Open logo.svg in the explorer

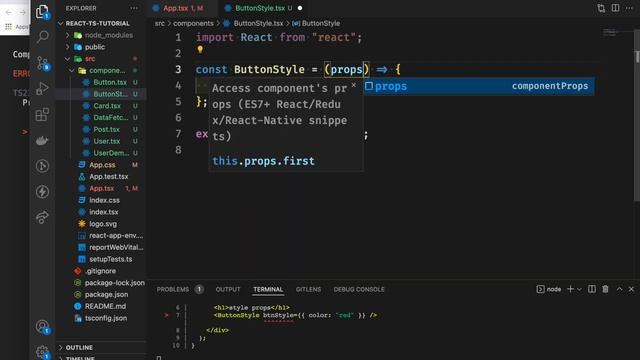pos(103,224)
